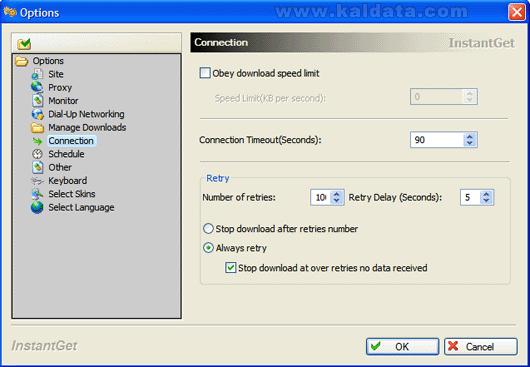Image resolution: width=530 pixels, height=367 pixels.
Task: Dismiss dialog with the Cancel button
Action: (481, 347)
